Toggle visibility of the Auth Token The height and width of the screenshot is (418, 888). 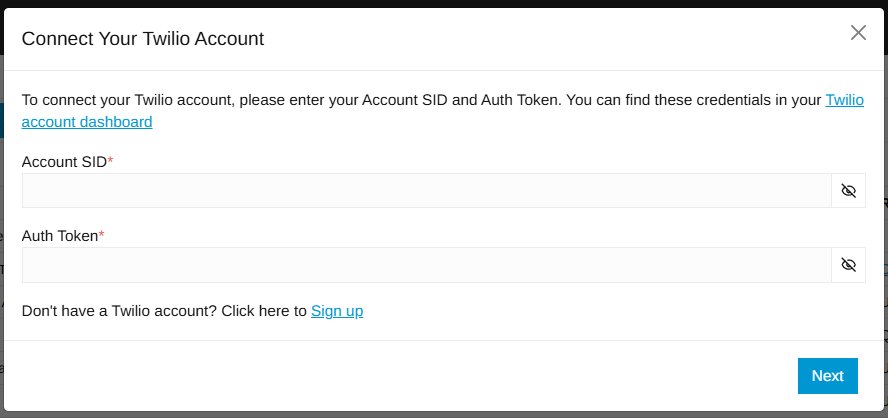click(x=848, y=265)
